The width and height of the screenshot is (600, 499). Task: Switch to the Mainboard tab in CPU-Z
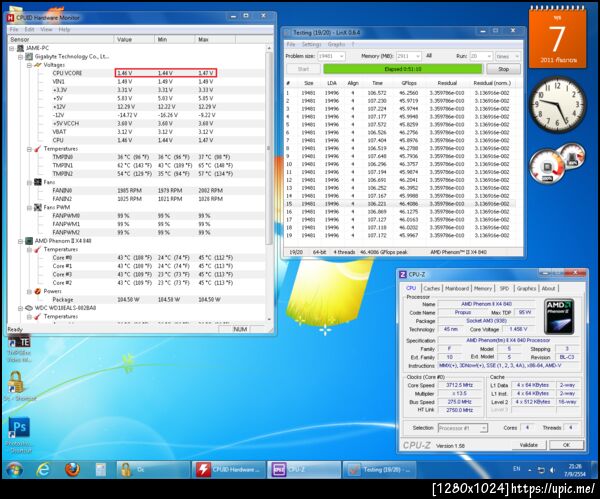tap(457, 288)
